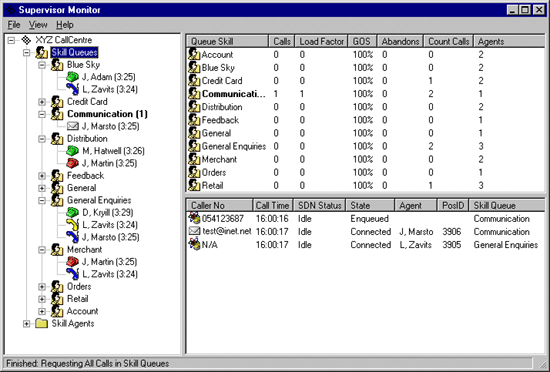550x372 pixels.
Task: Expand the Skill Agents folder node
Action: 26,324
